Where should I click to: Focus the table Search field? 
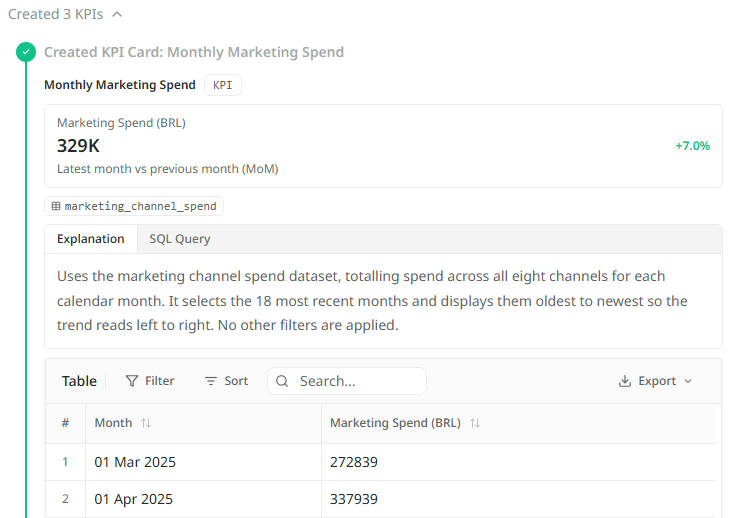[x=347, y=381]
